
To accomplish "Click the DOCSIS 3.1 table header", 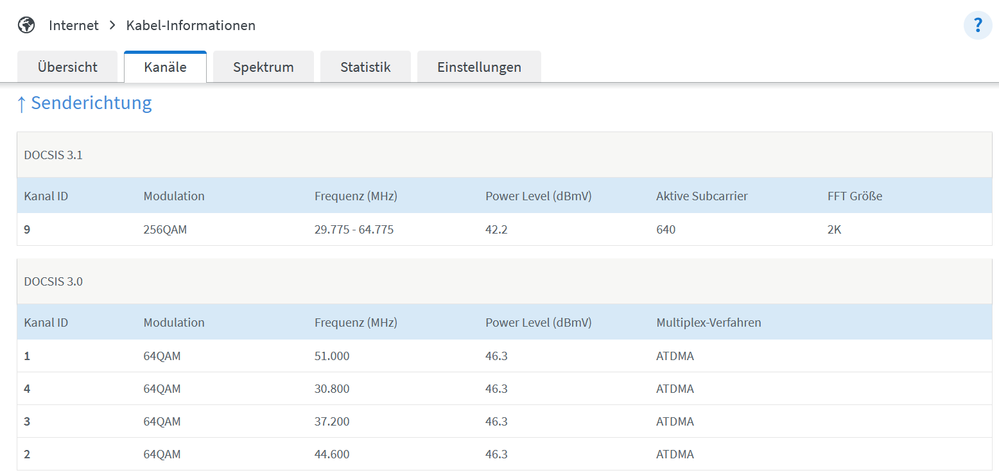I will 53,155.
